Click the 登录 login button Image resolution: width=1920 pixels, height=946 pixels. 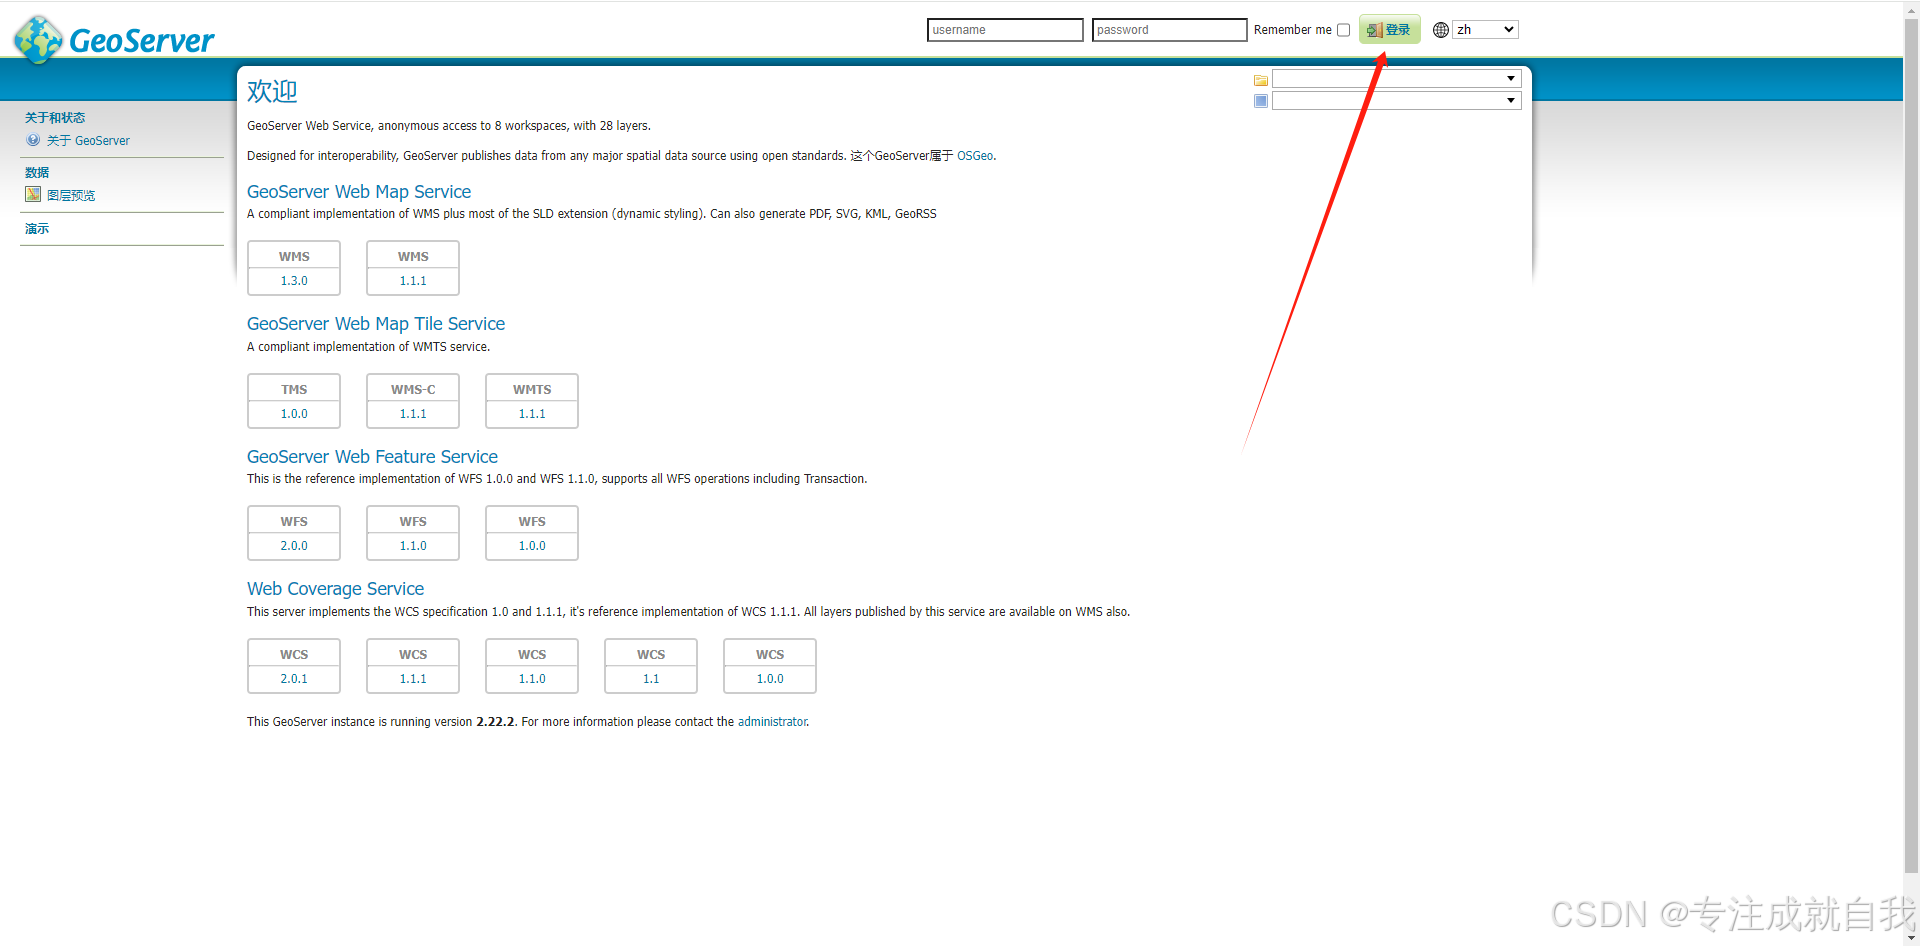1389,30
